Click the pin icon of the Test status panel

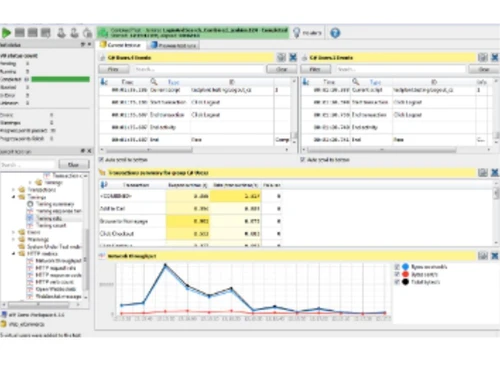(83, 44)
